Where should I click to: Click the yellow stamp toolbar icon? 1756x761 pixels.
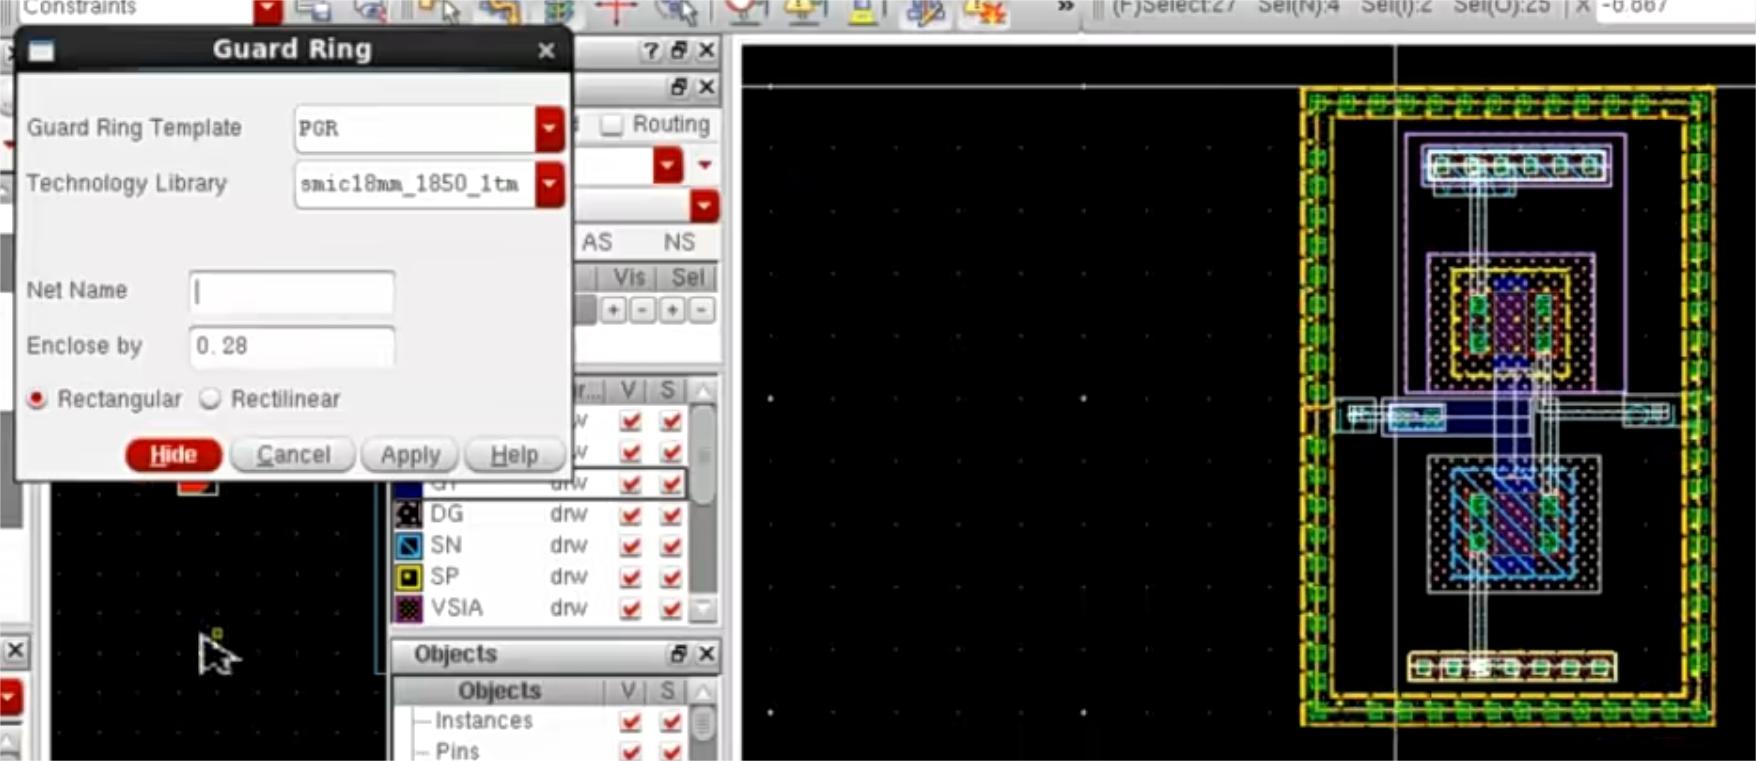(x=863, y=10)
